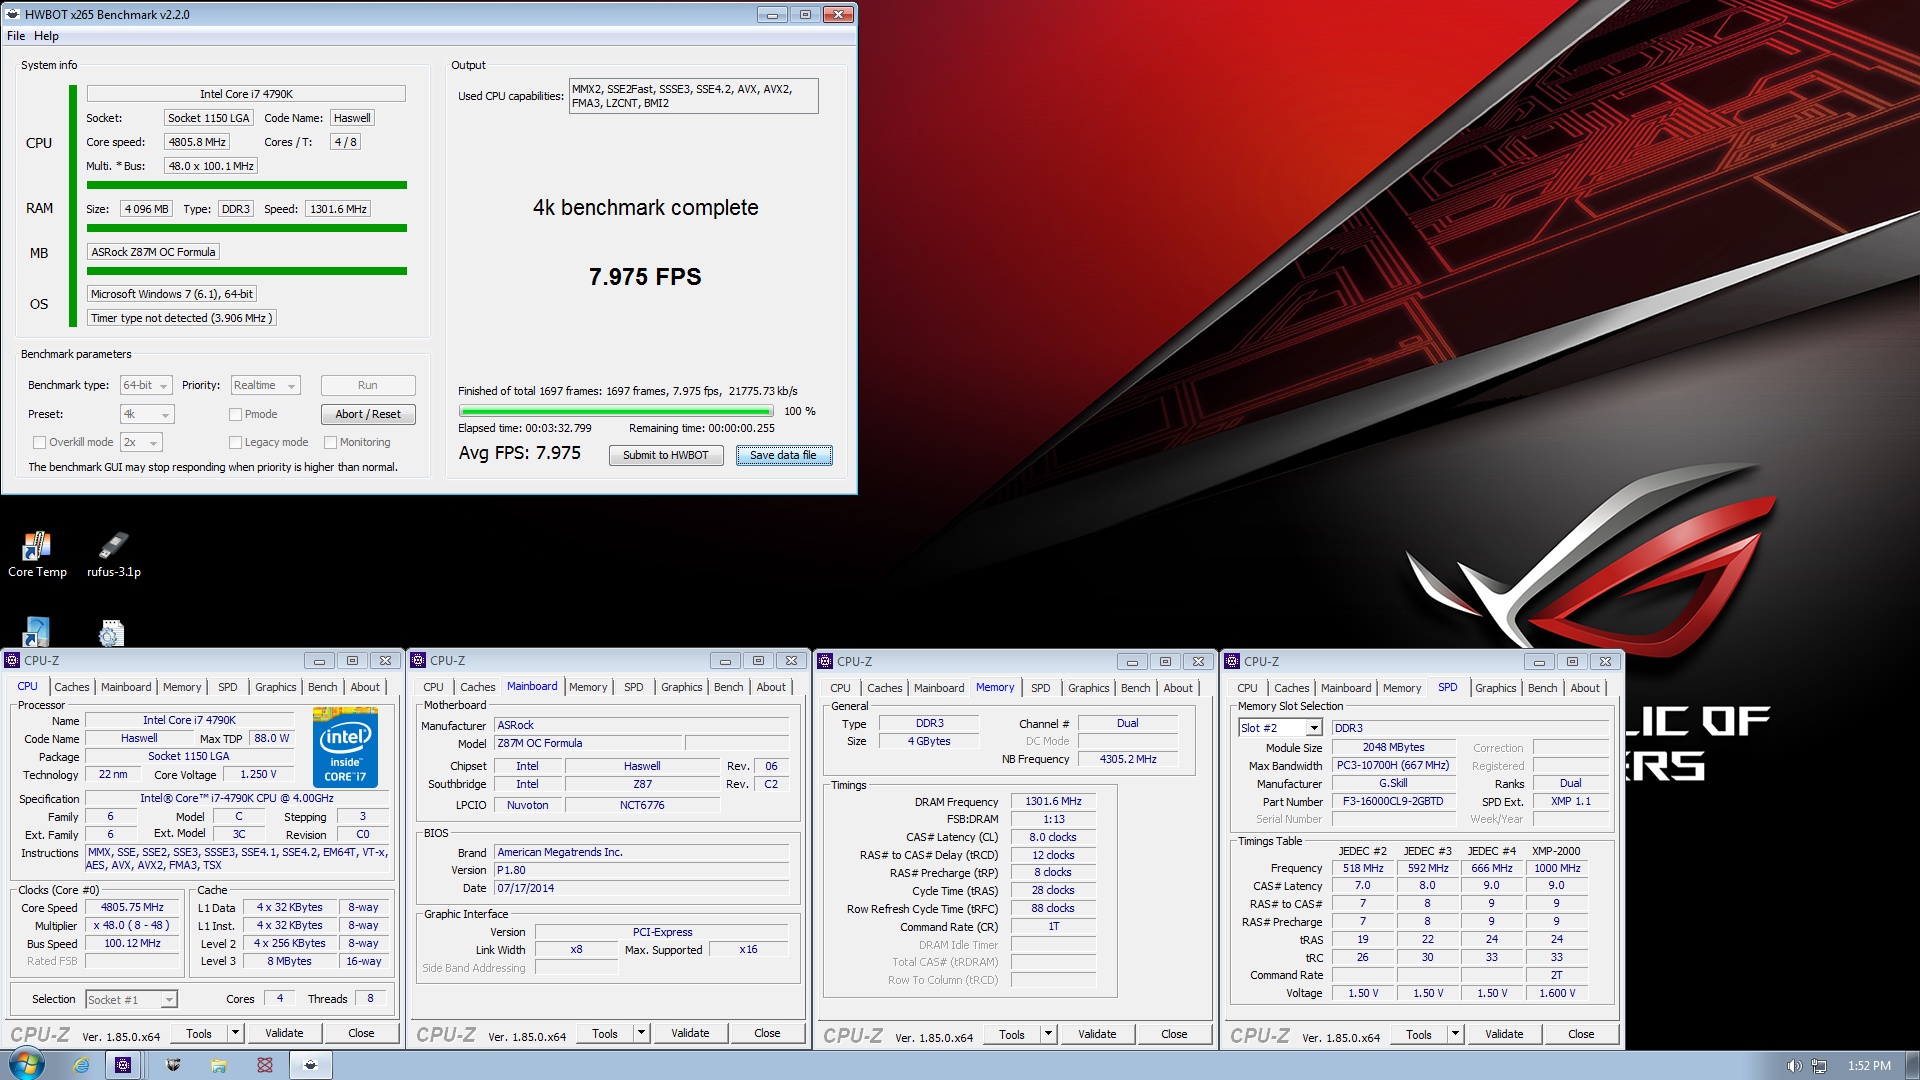Expand Tools arrow in the CPU-Z CPU window
This screenshot has height=1080, width=1920.
pos(235,1033)
